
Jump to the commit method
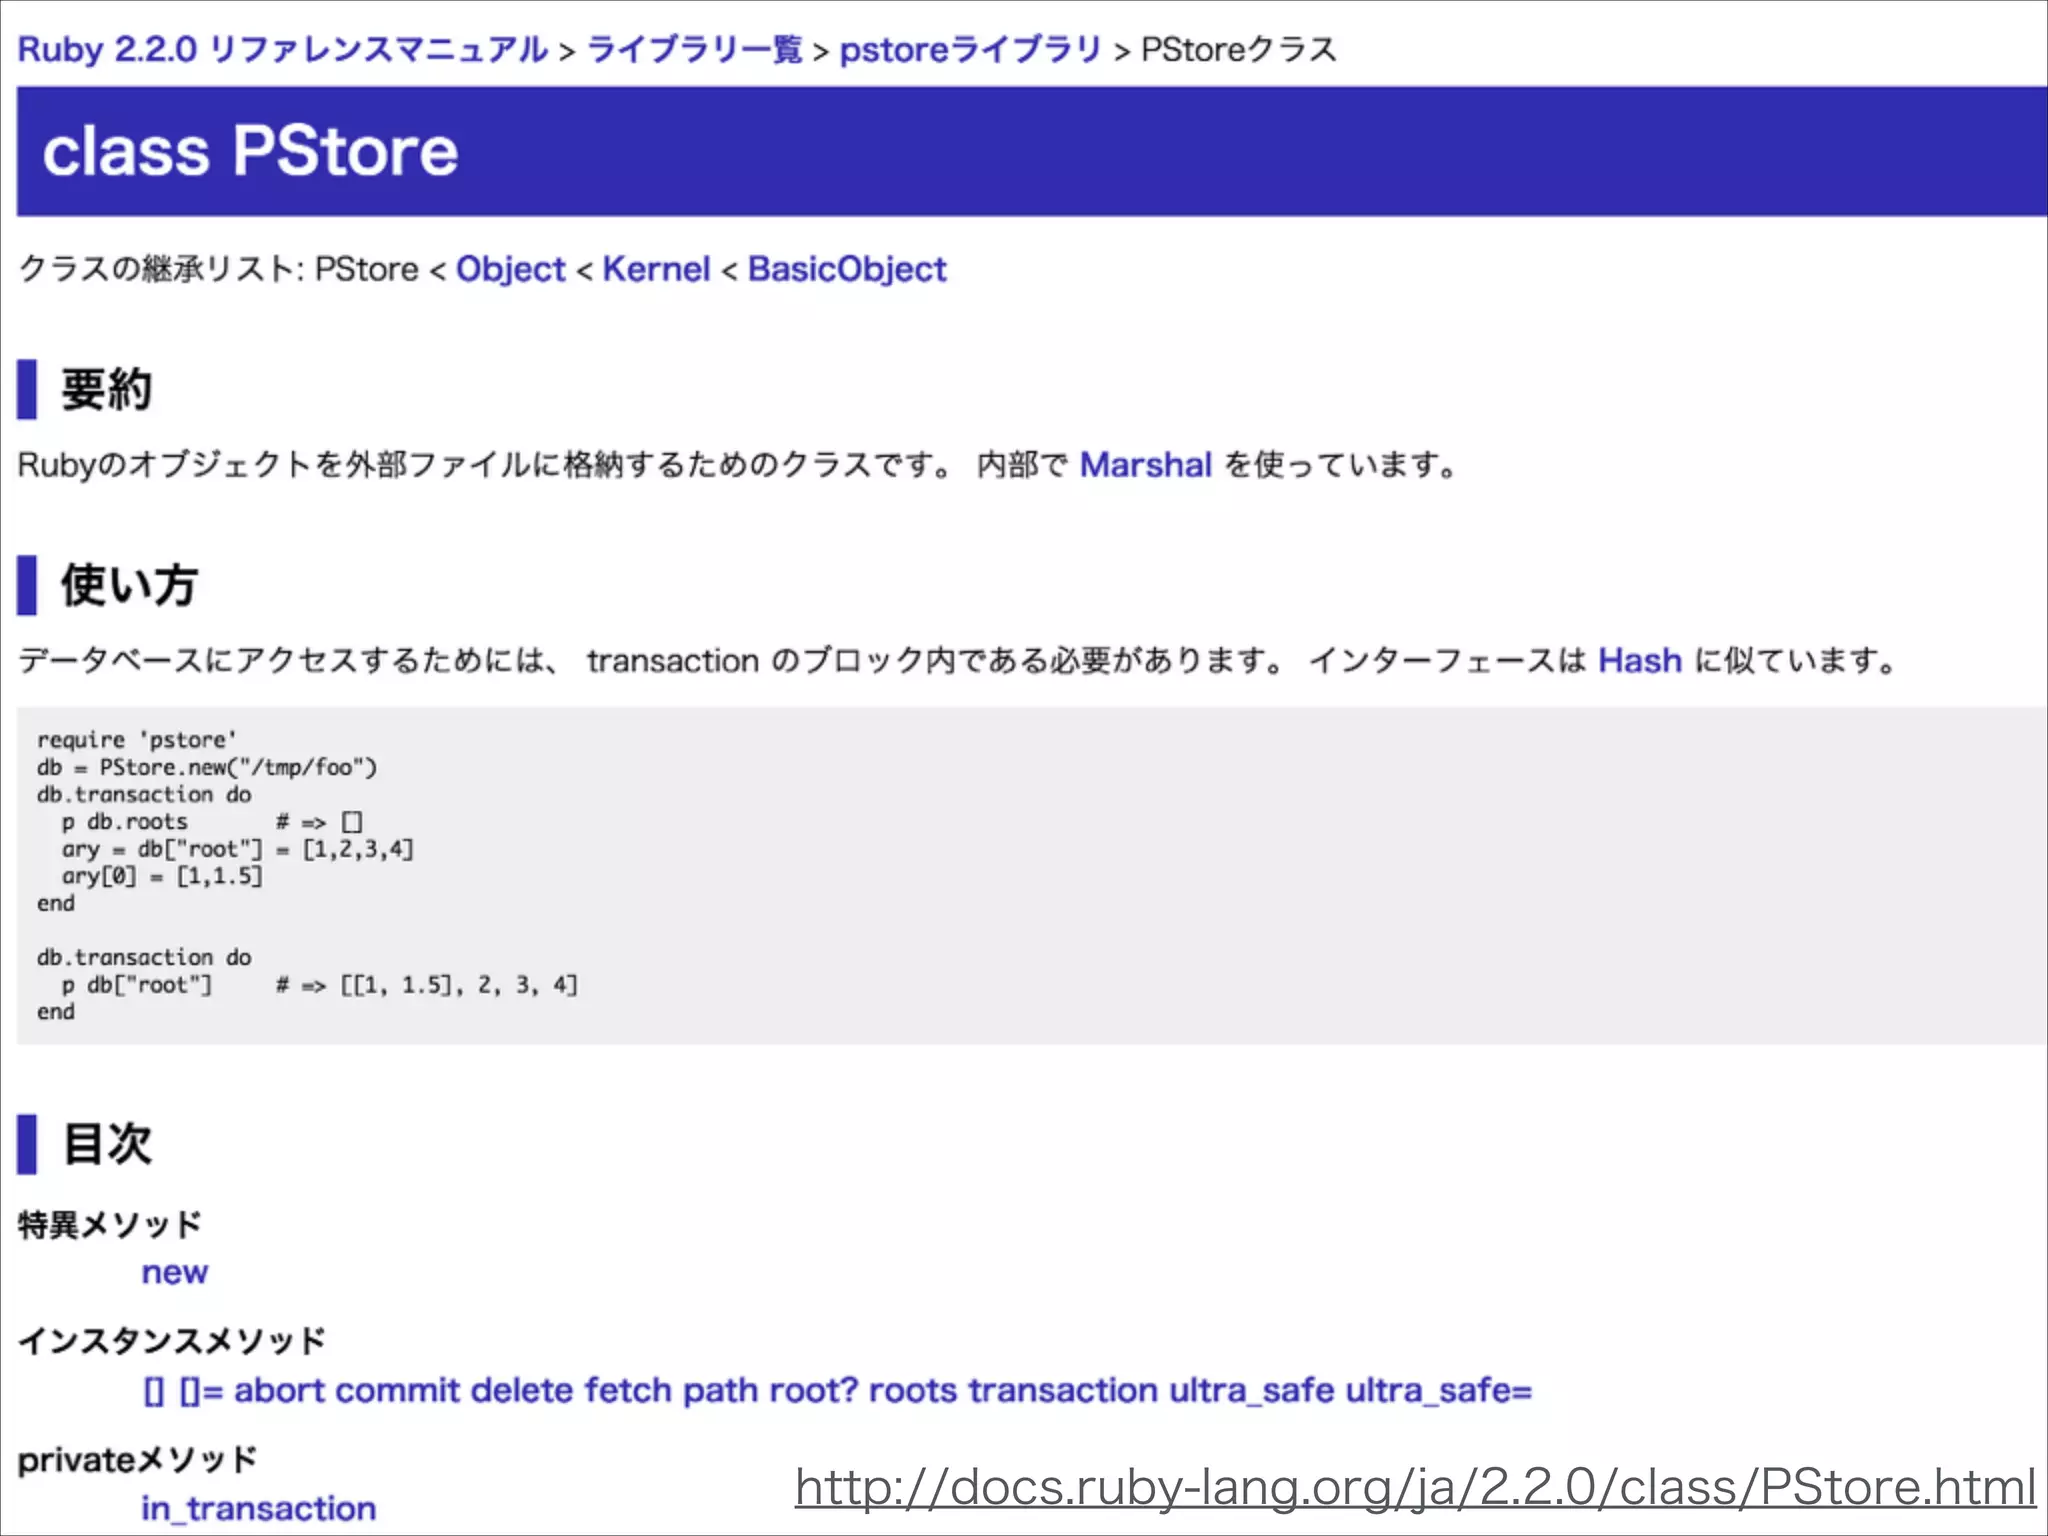398,1391
